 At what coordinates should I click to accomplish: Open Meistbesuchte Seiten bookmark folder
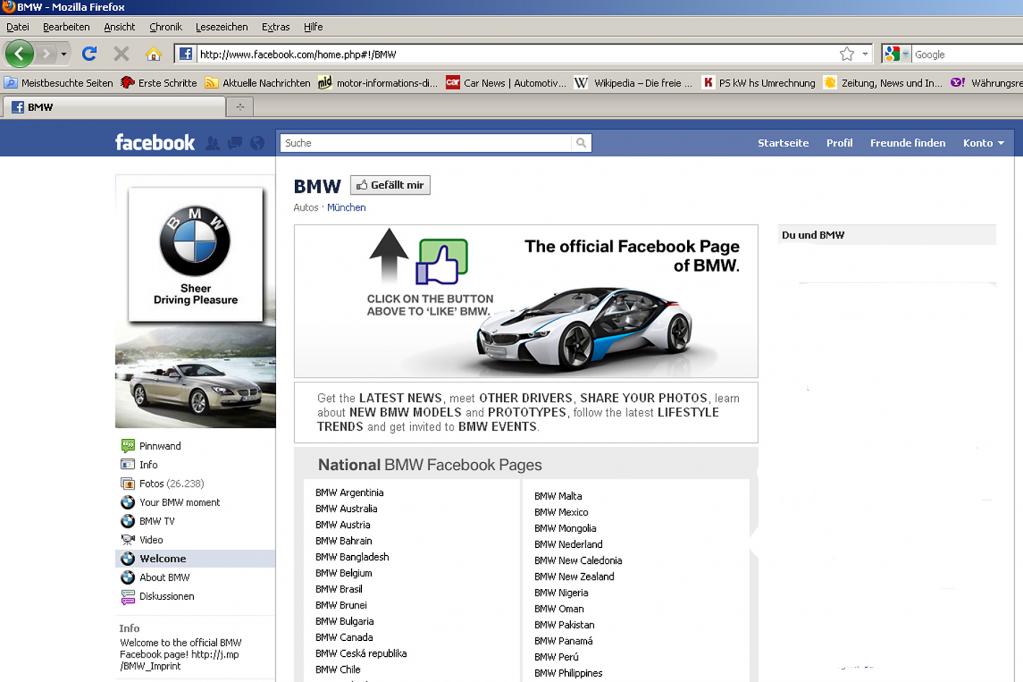click(59, 83)
